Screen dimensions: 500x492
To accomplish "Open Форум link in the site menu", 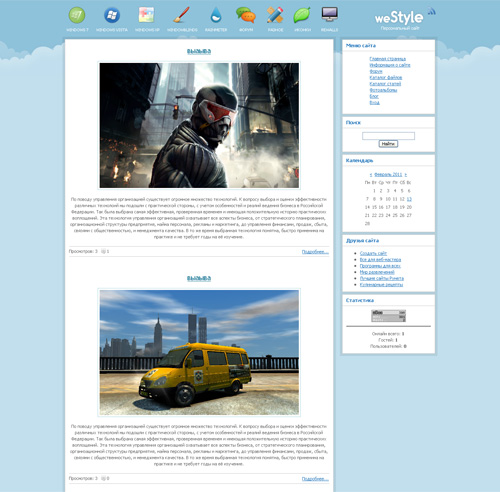I will [x=376, y=71].
